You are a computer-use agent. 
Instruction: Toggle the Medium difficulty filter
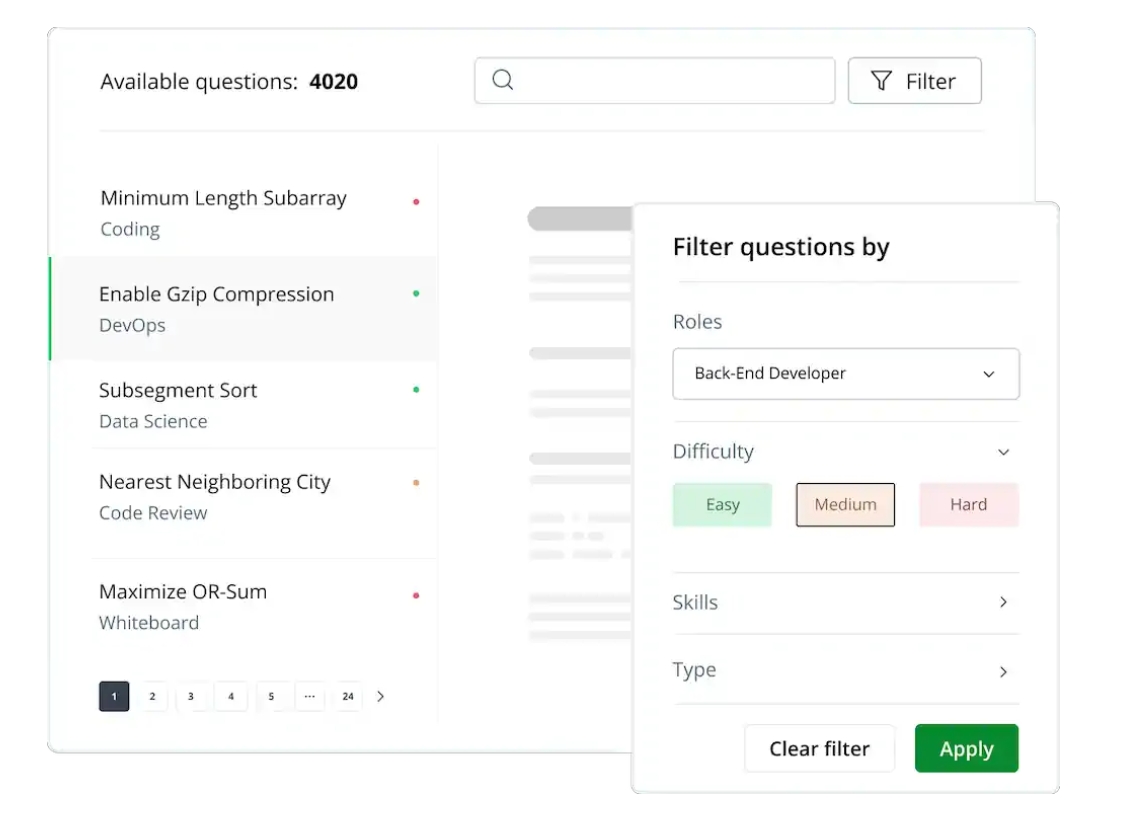point(845,505)
